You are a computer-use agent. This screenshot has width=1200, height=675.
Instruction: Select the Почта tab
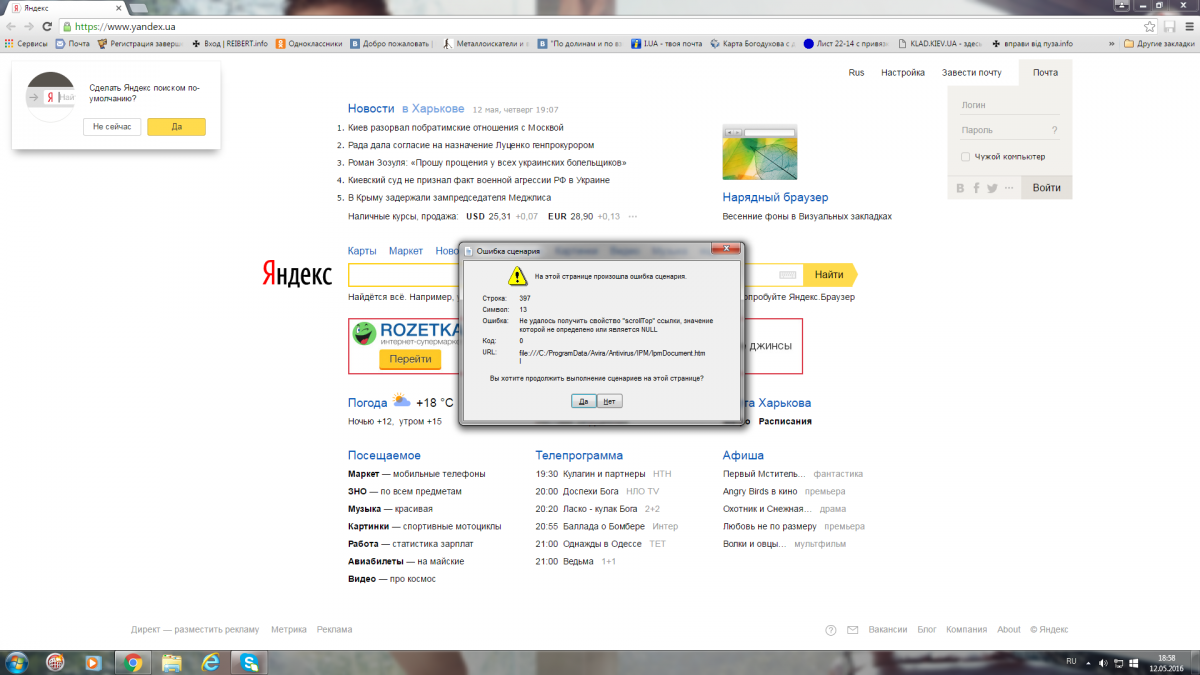coord(1046,72)
